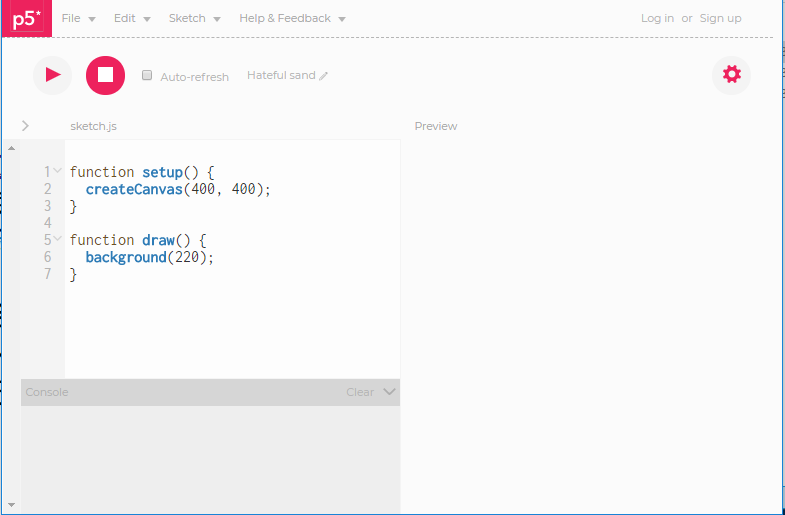This screenshot has width=785, height=515.
Task: Fold the draw function at line 5
Action: [58, 239]
